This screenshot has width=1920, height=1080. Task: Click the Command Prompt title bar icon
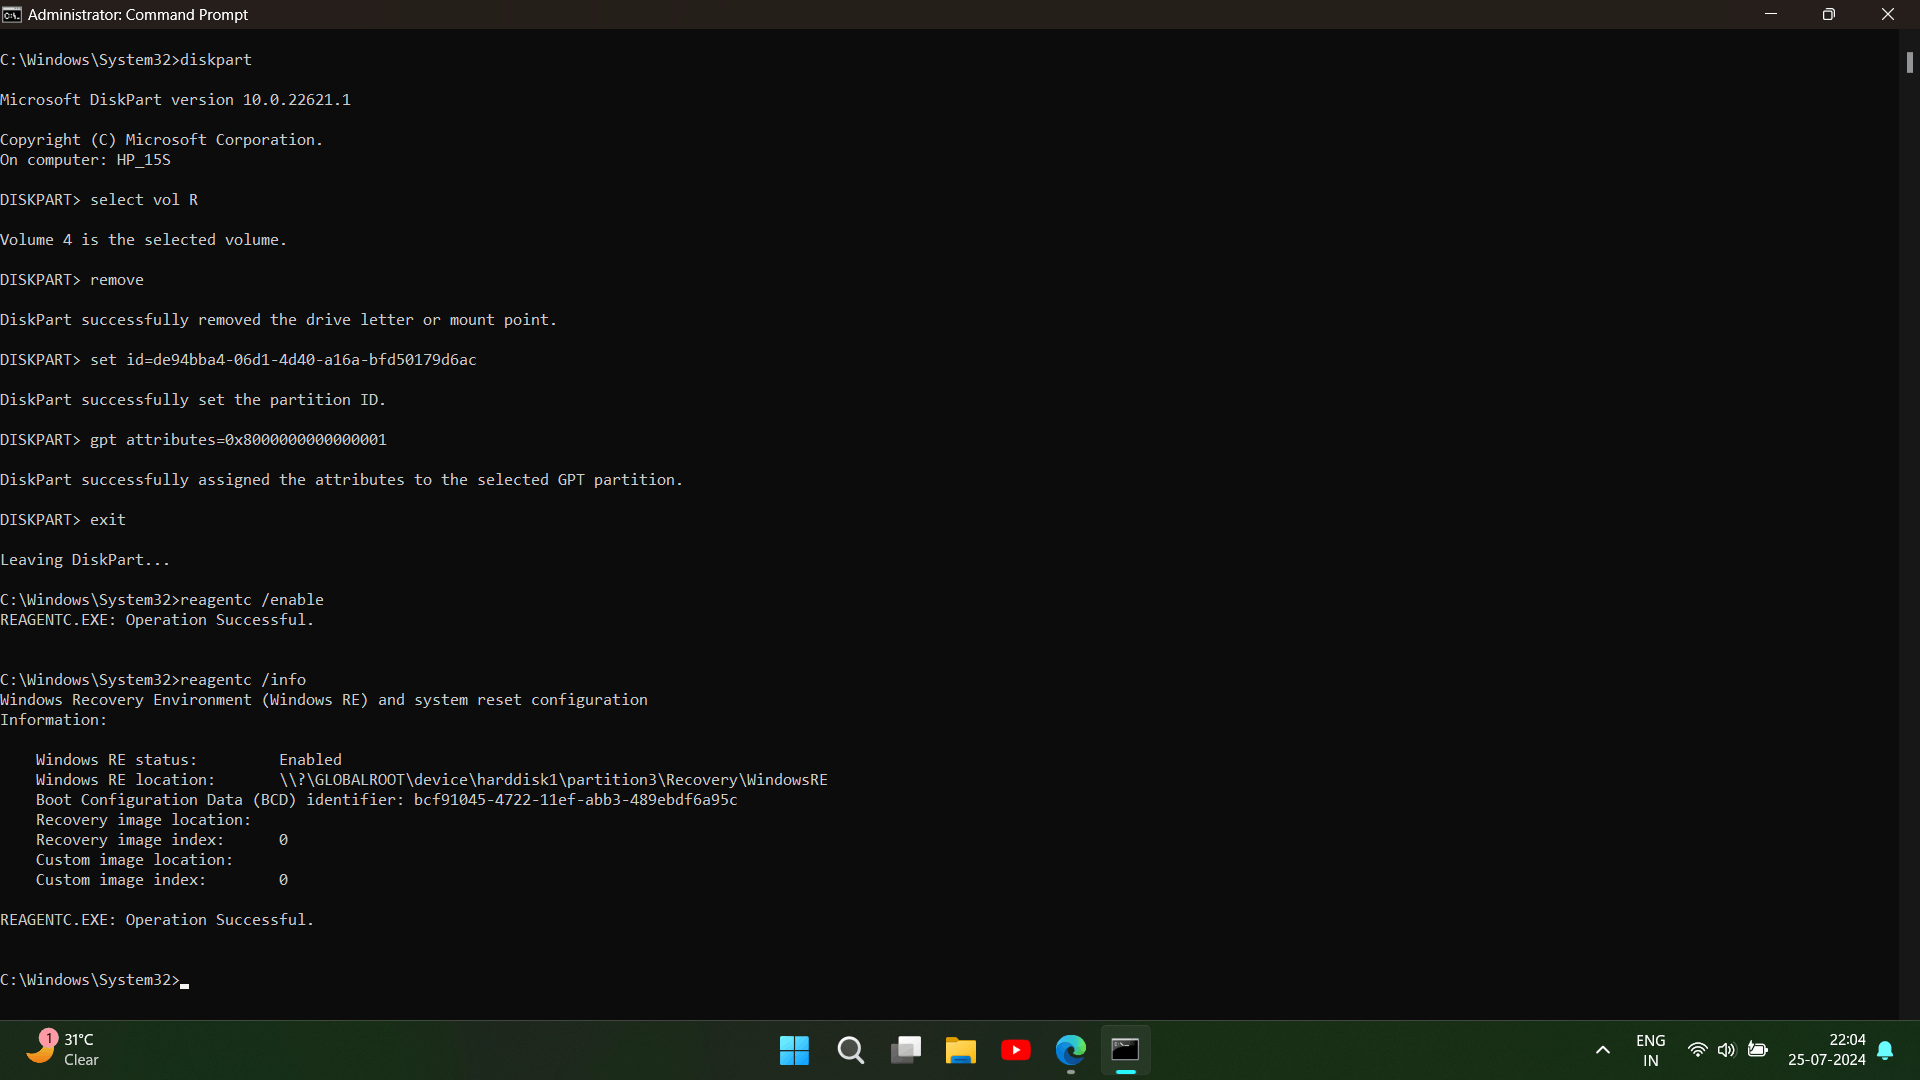(12, 15)
